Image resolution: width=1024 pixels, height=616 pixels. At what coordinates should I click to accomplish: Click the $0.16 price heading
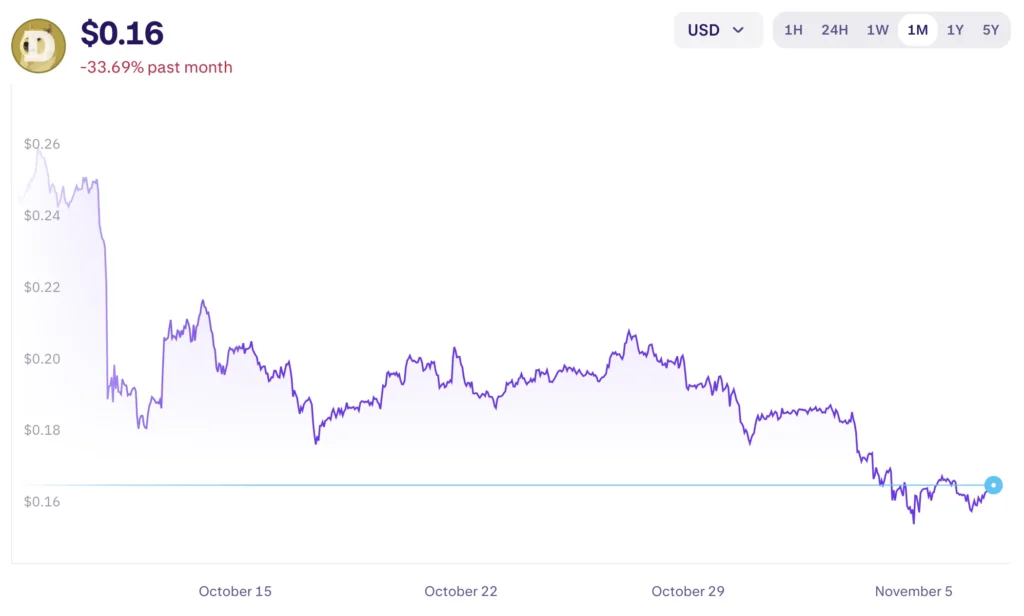(122, 33)
